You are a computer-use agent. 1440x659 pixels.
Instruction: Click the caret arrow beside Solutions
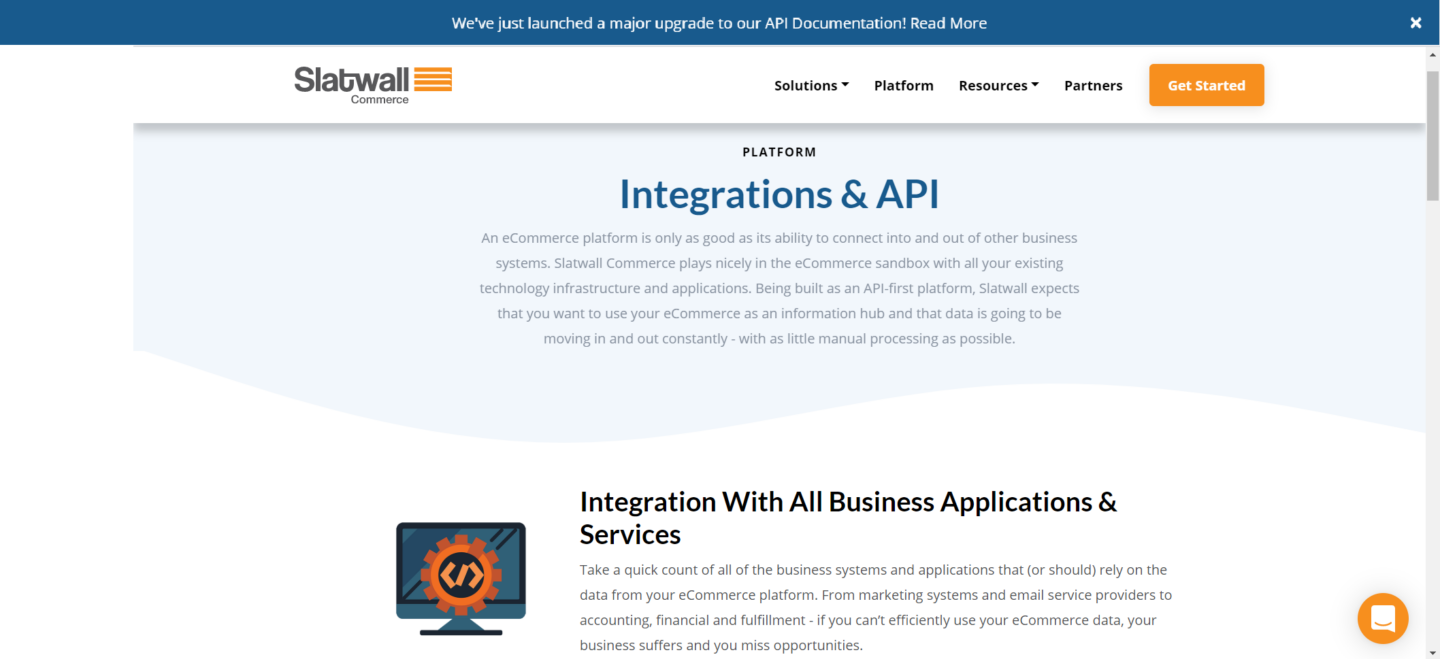845,85
